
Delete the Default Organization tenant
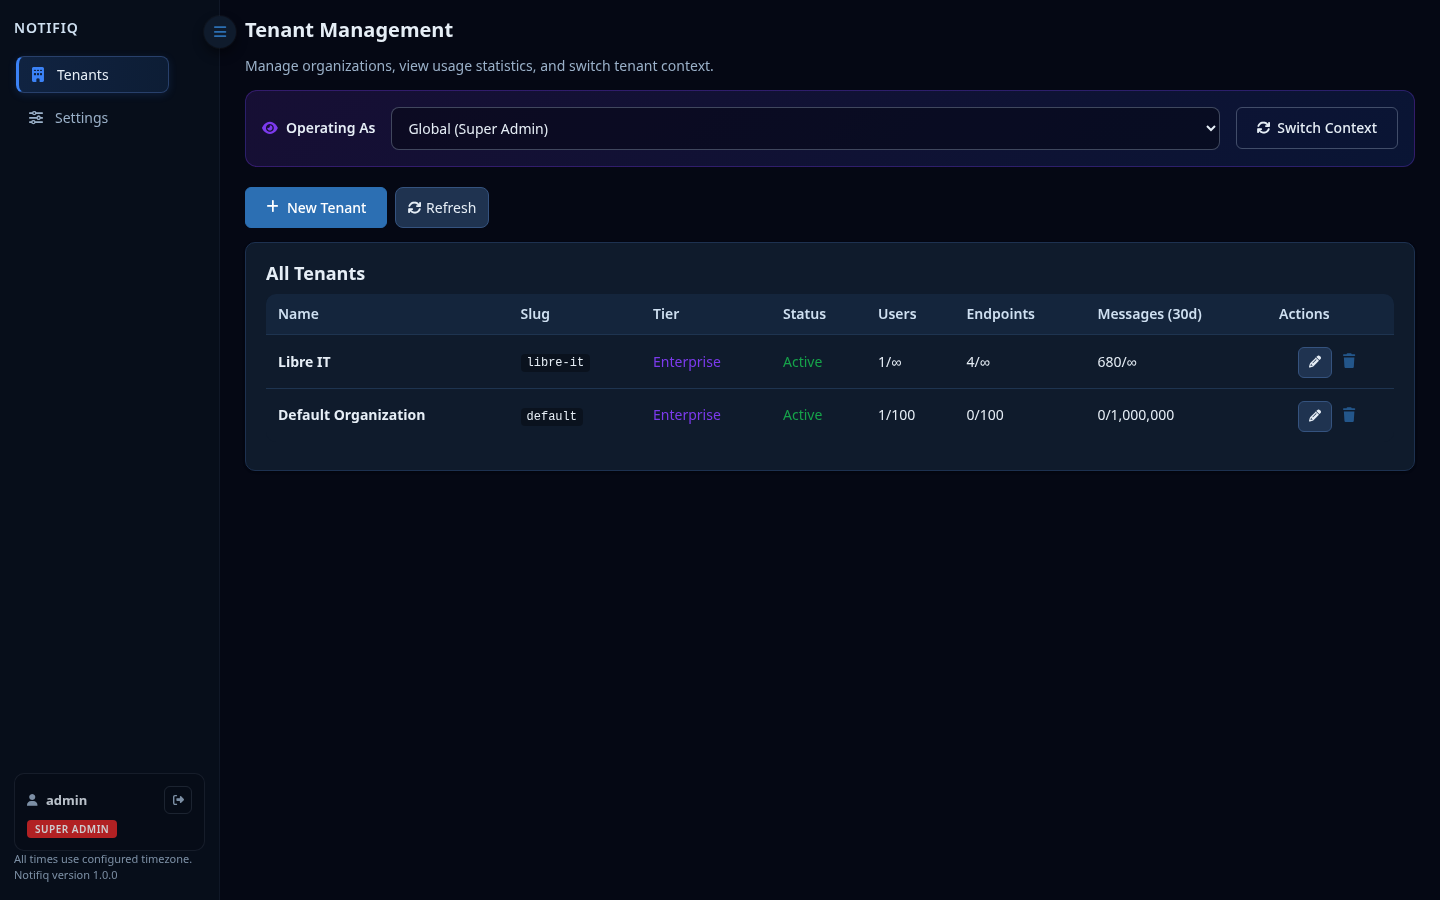click(x=1349, y=415)
